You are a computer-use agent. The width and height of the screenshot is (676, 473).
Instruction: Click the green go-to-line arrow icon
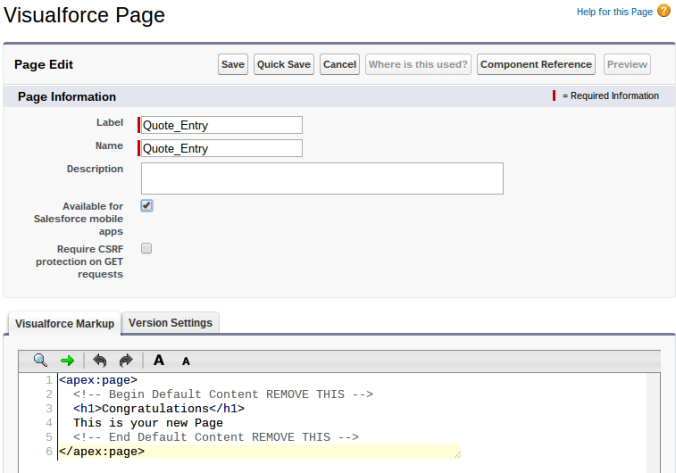click(x=67, y=360)
